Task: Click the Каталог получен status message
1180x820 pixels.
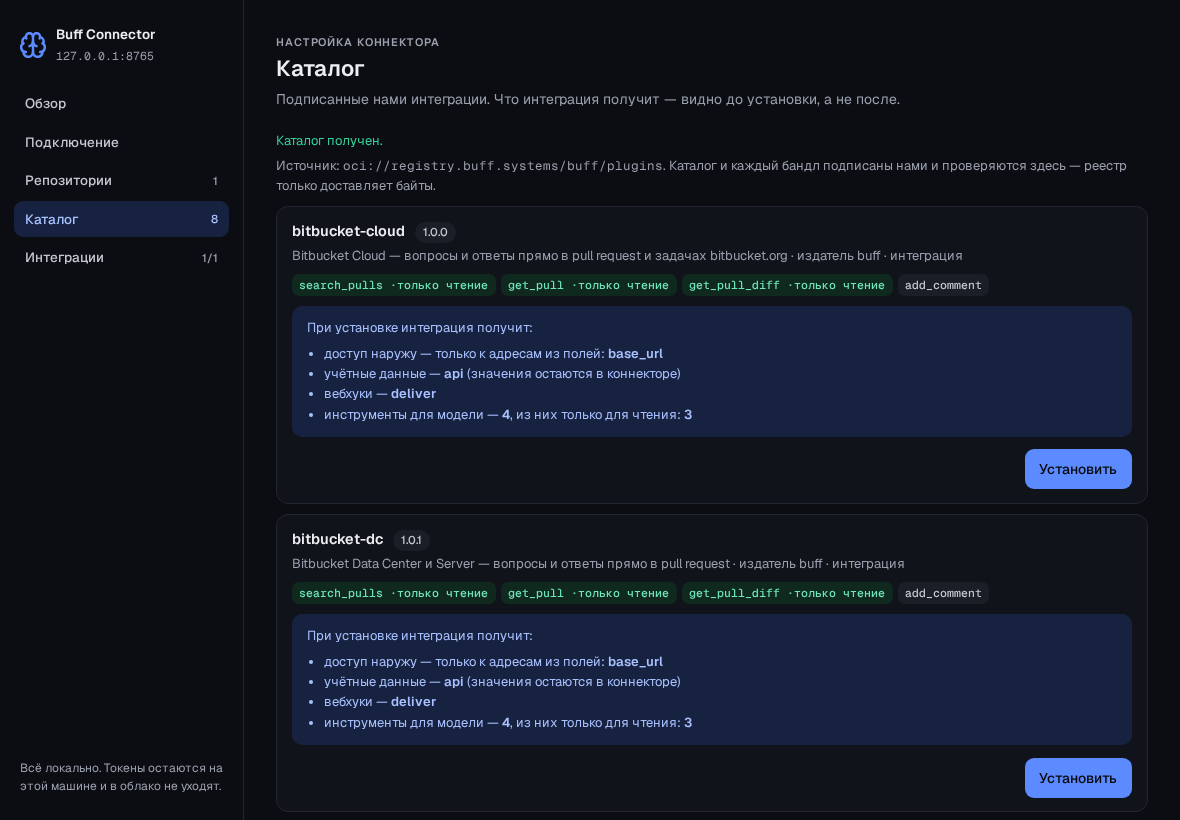Action: [x=329, y=141]
